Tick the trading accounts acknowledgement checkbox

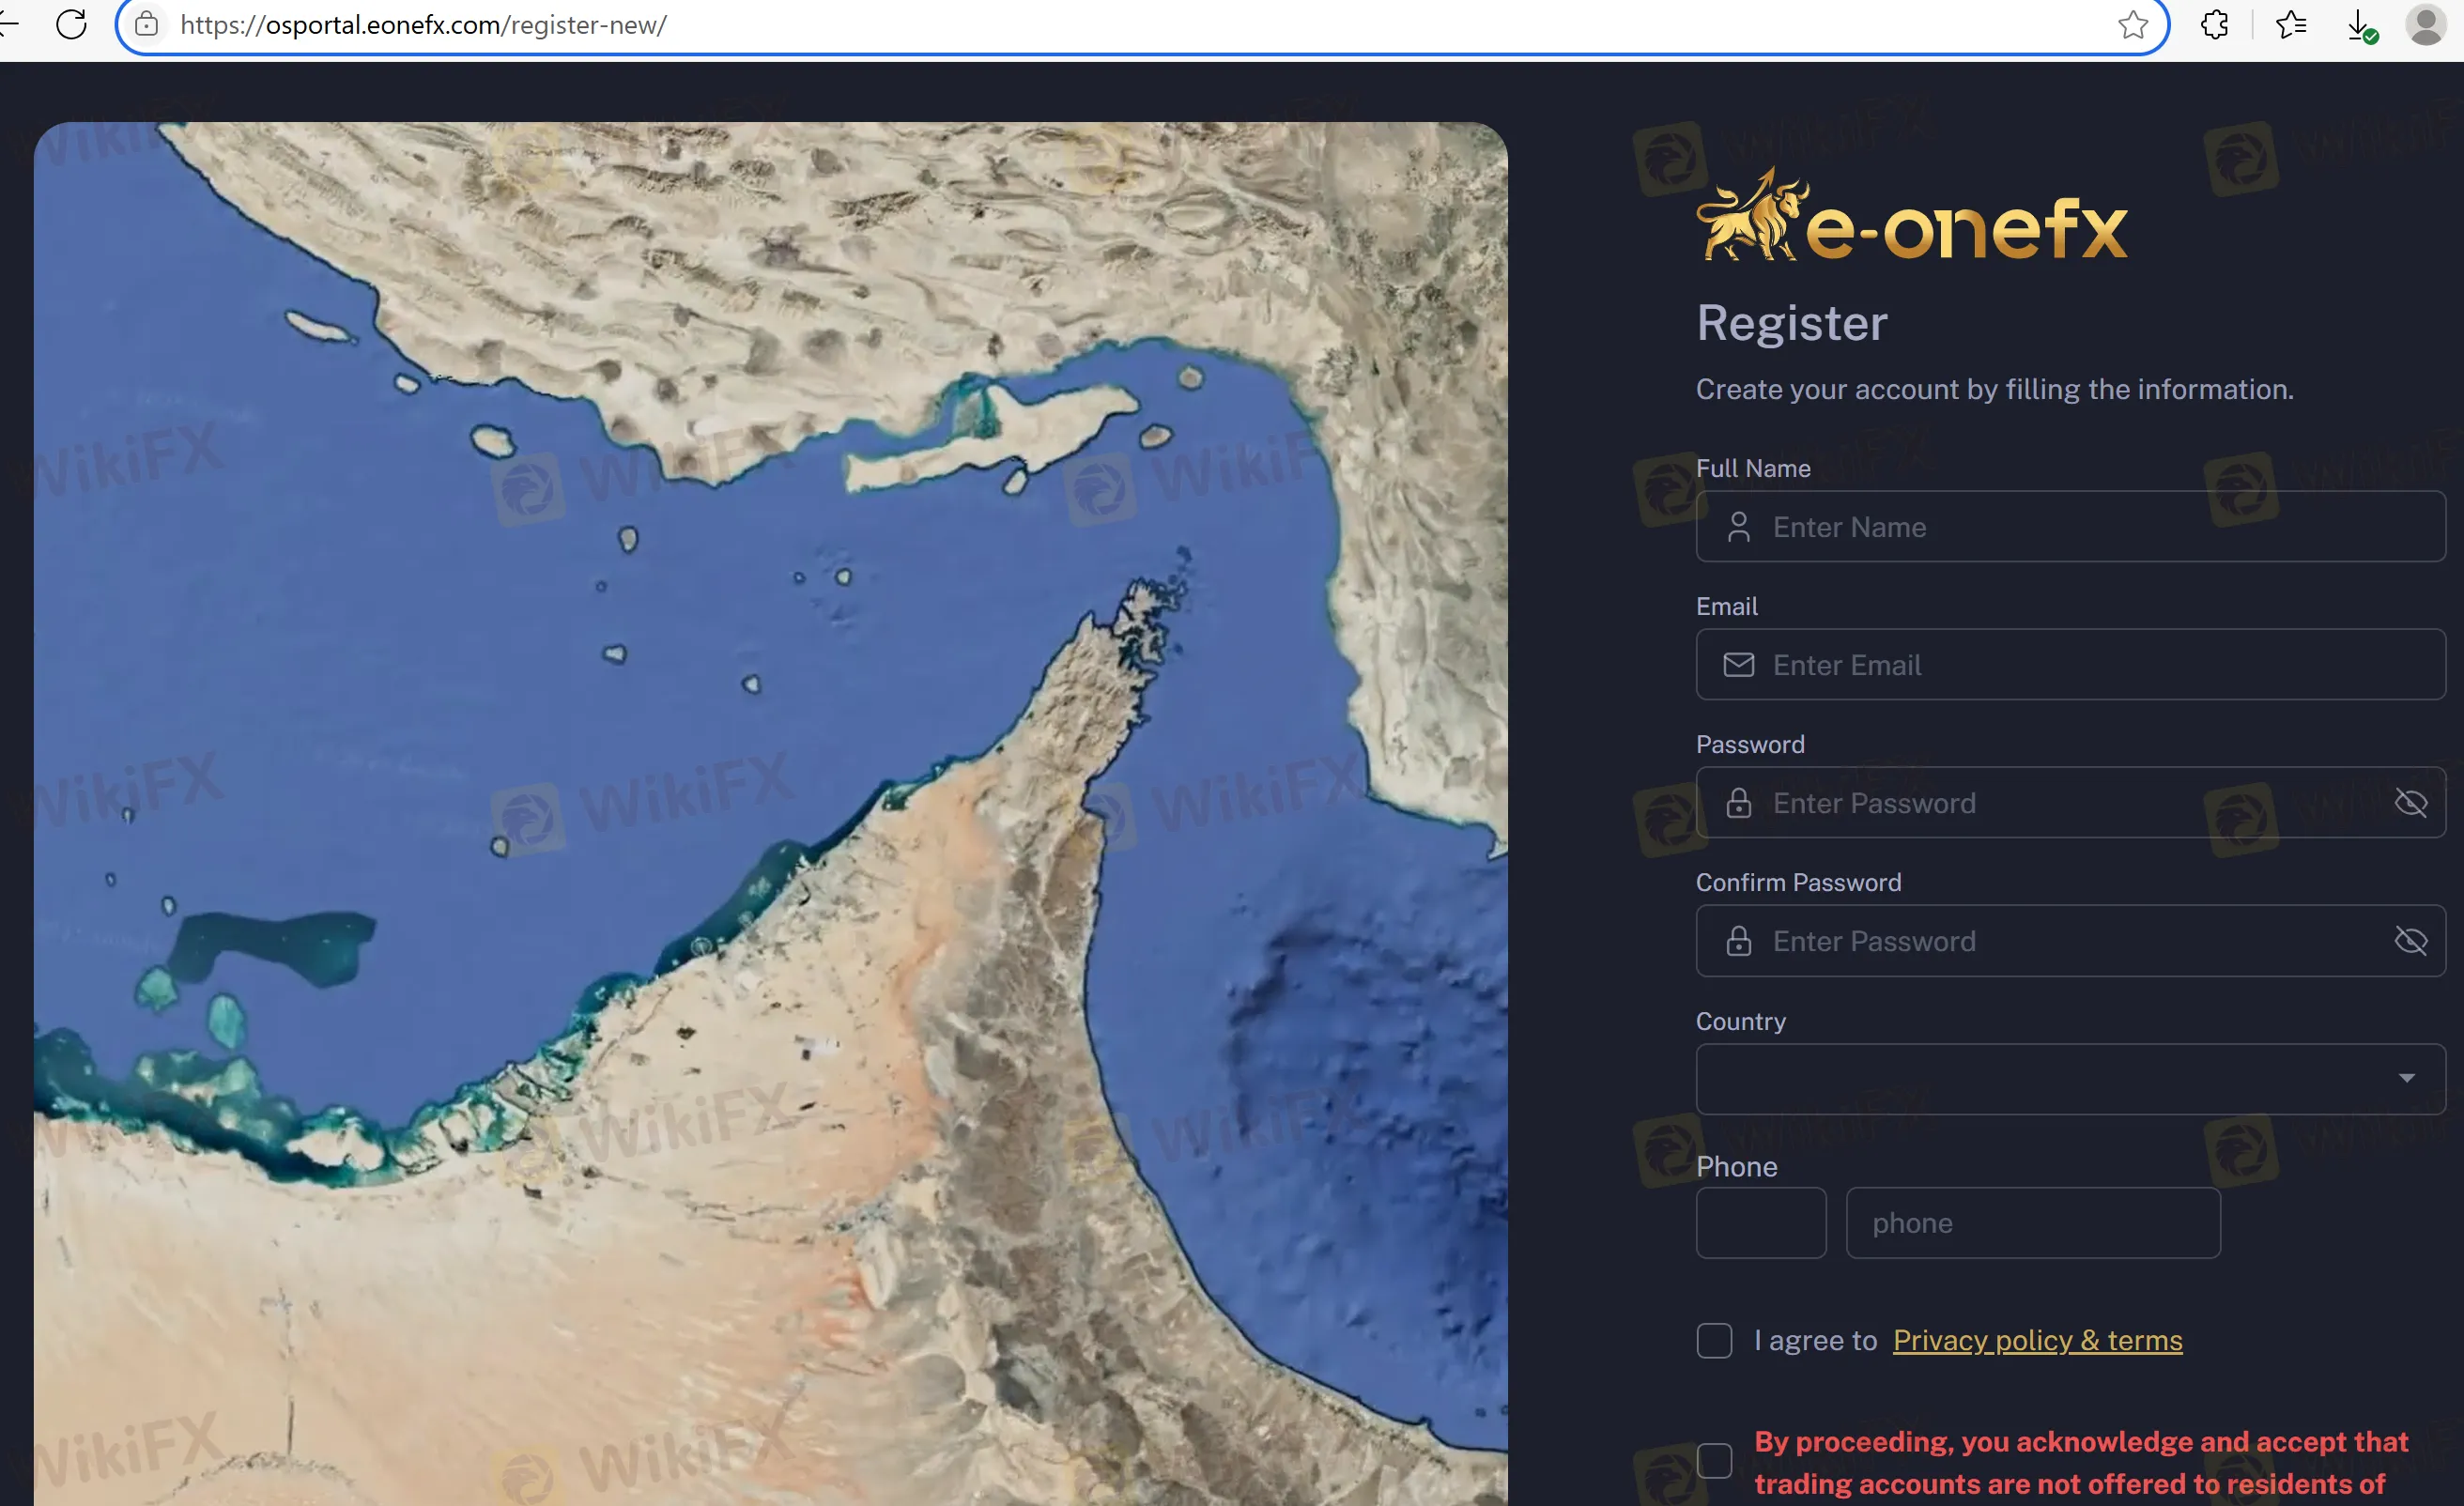coord(1714,1460)
